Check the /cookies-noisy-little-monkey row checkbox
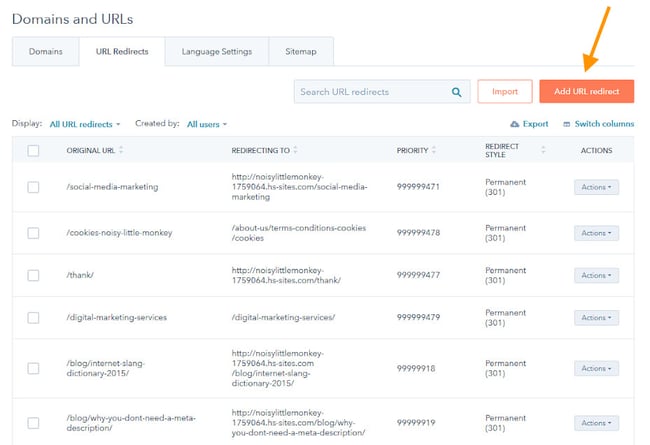The height and width of the screenshot is (445, 650). (x=33, y=233)
